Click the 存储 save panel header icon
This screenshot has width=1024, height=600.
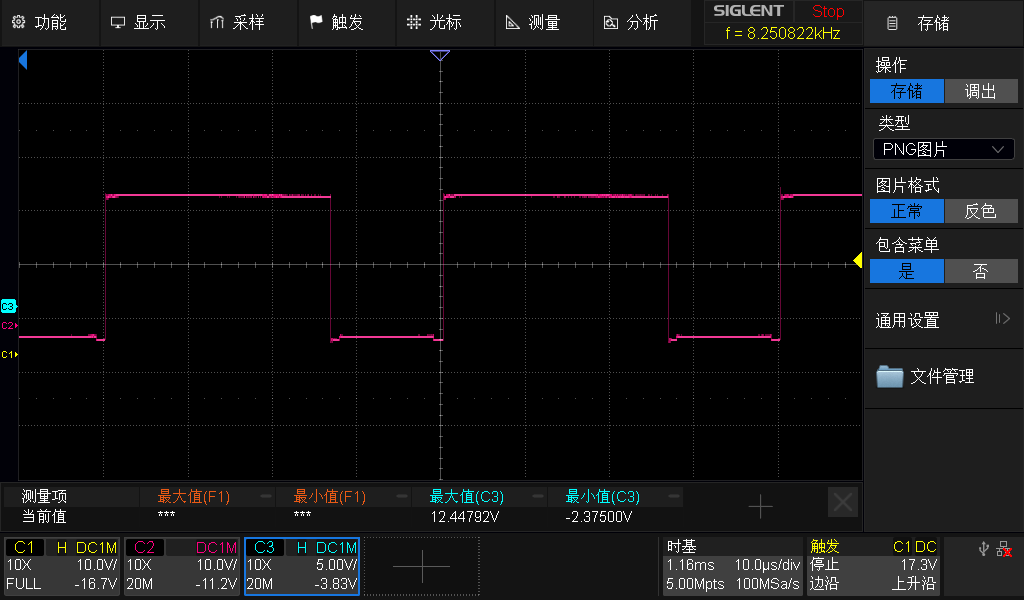892,24
